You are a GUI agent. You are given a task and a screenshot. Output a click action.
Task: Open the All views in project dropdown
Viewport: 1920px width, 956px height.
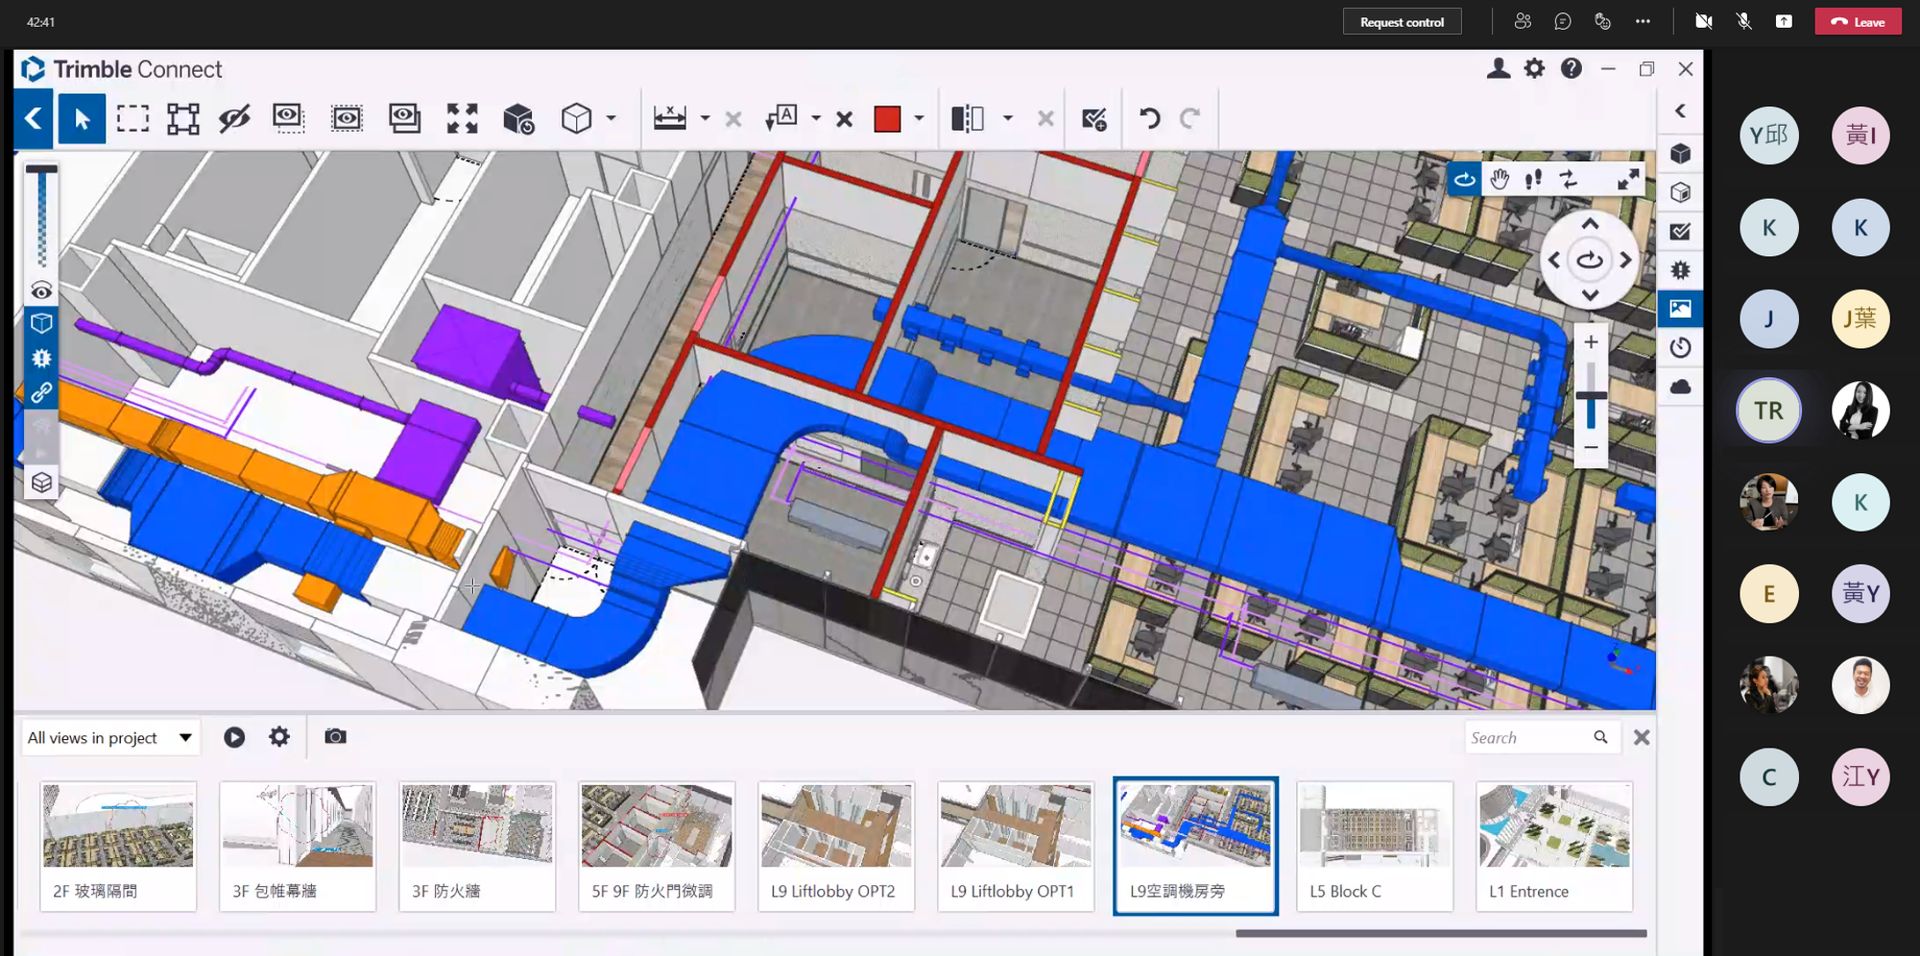click(110, 738)
